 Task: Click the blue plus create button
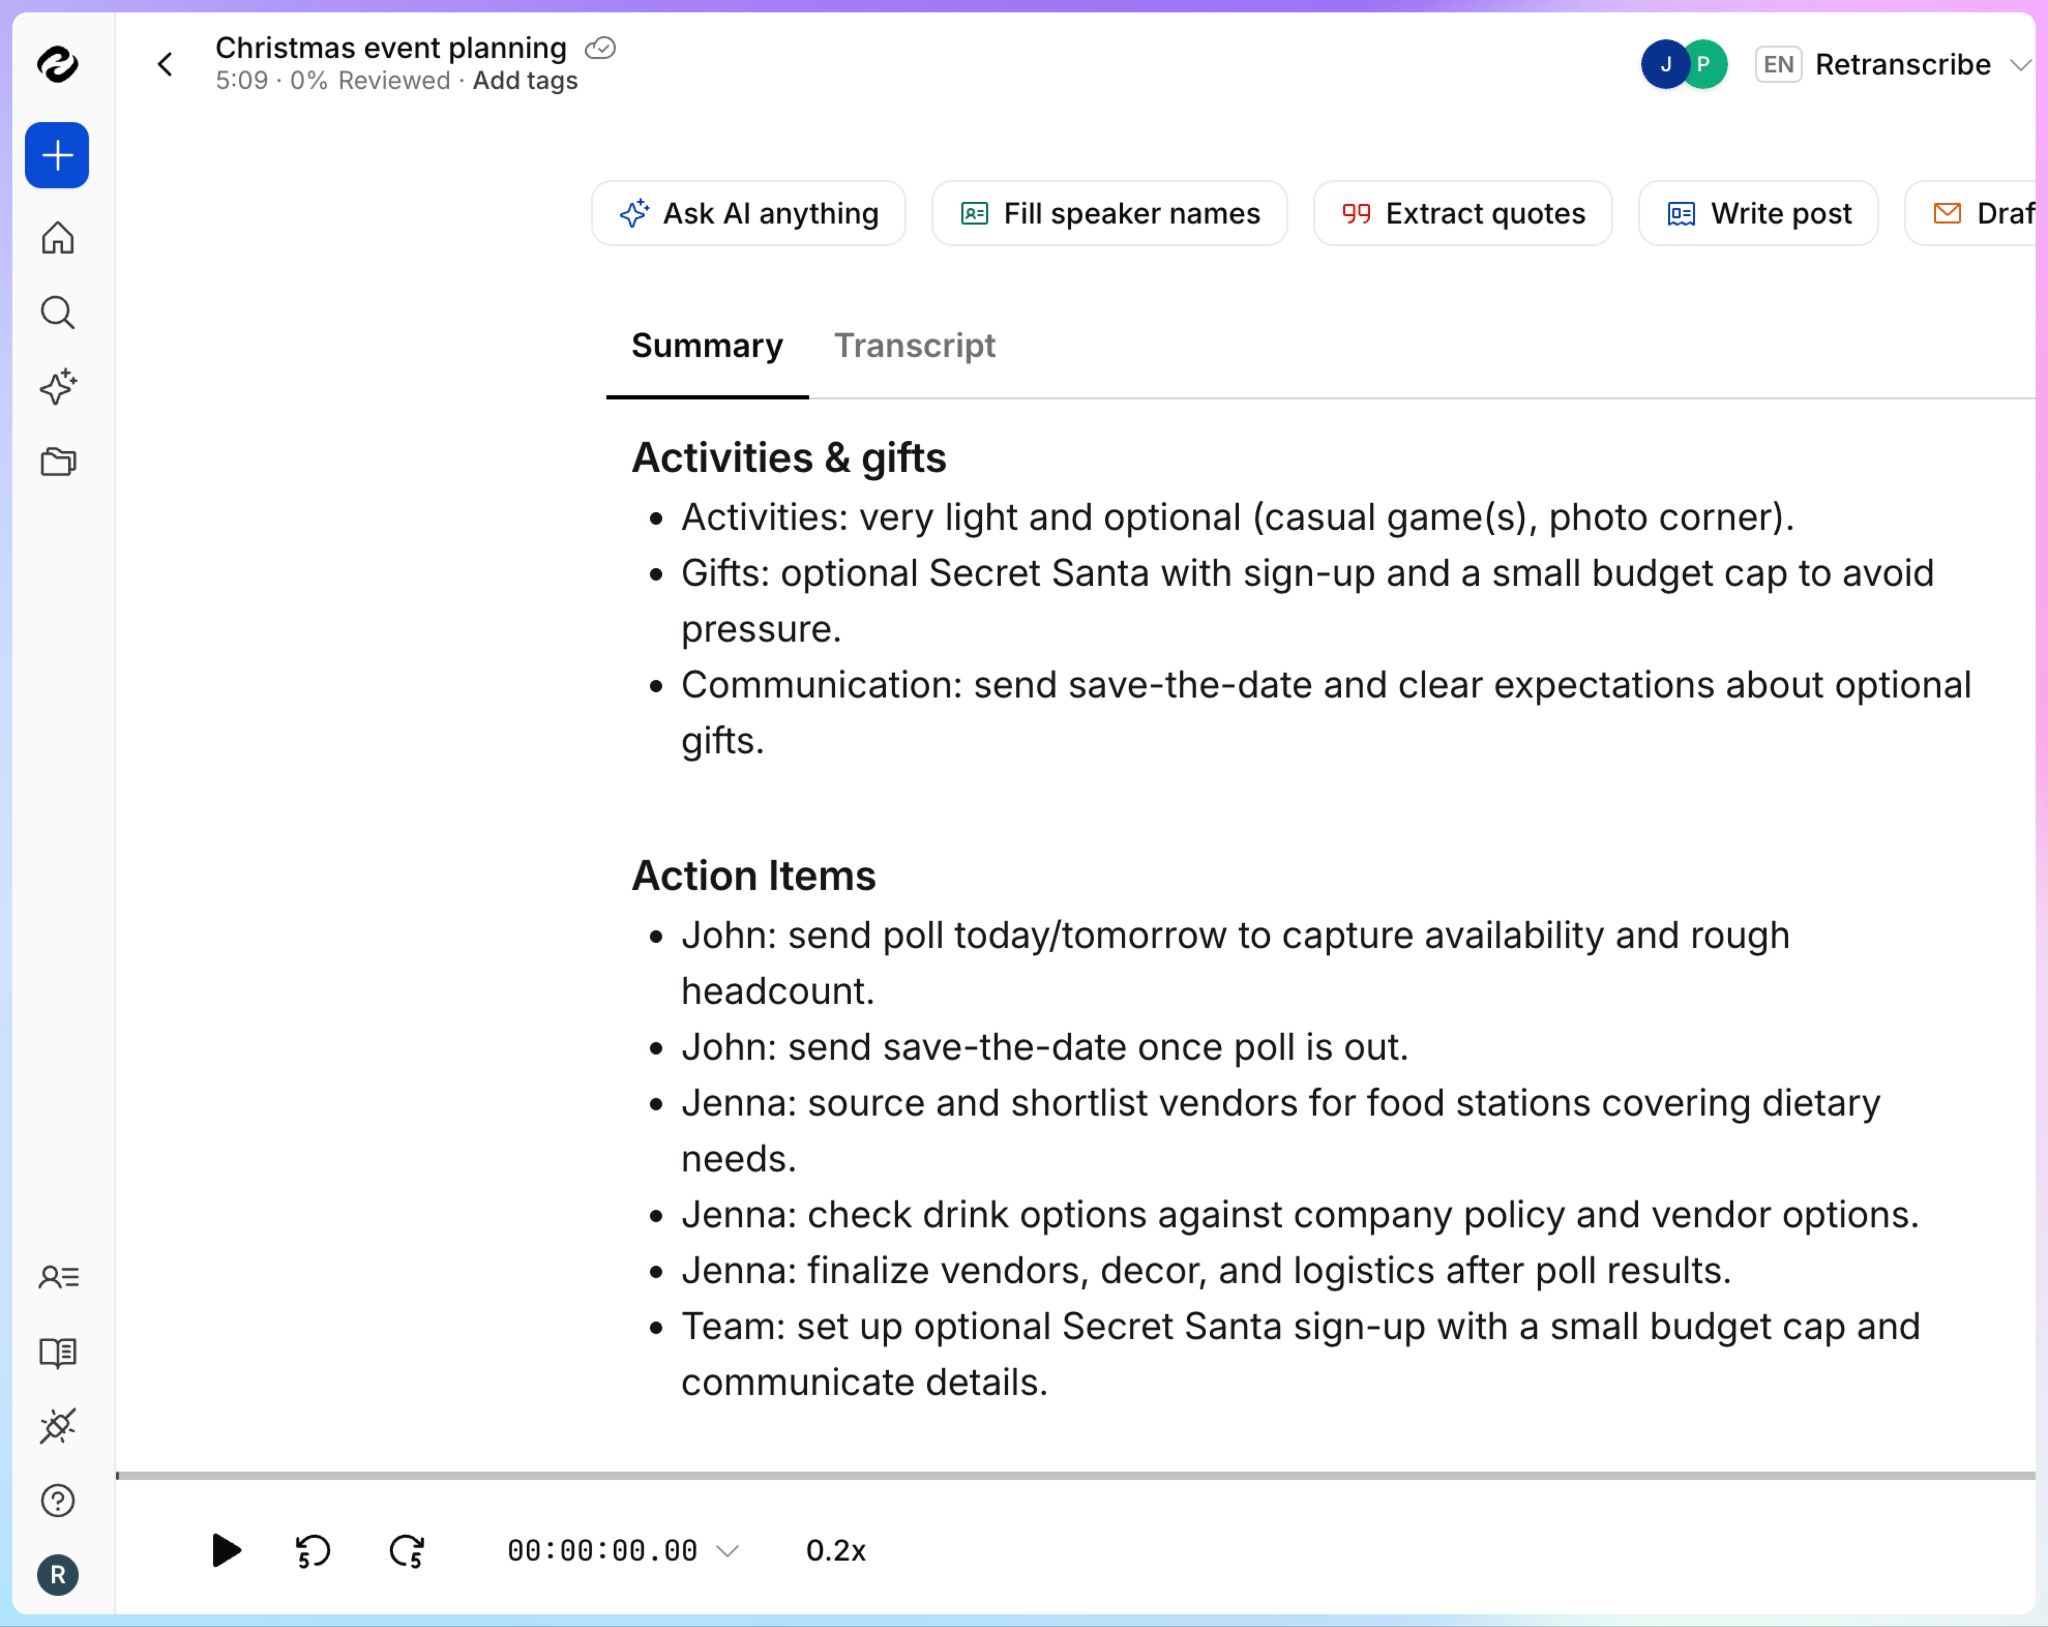pyautogui.click(x=57, y=155)
